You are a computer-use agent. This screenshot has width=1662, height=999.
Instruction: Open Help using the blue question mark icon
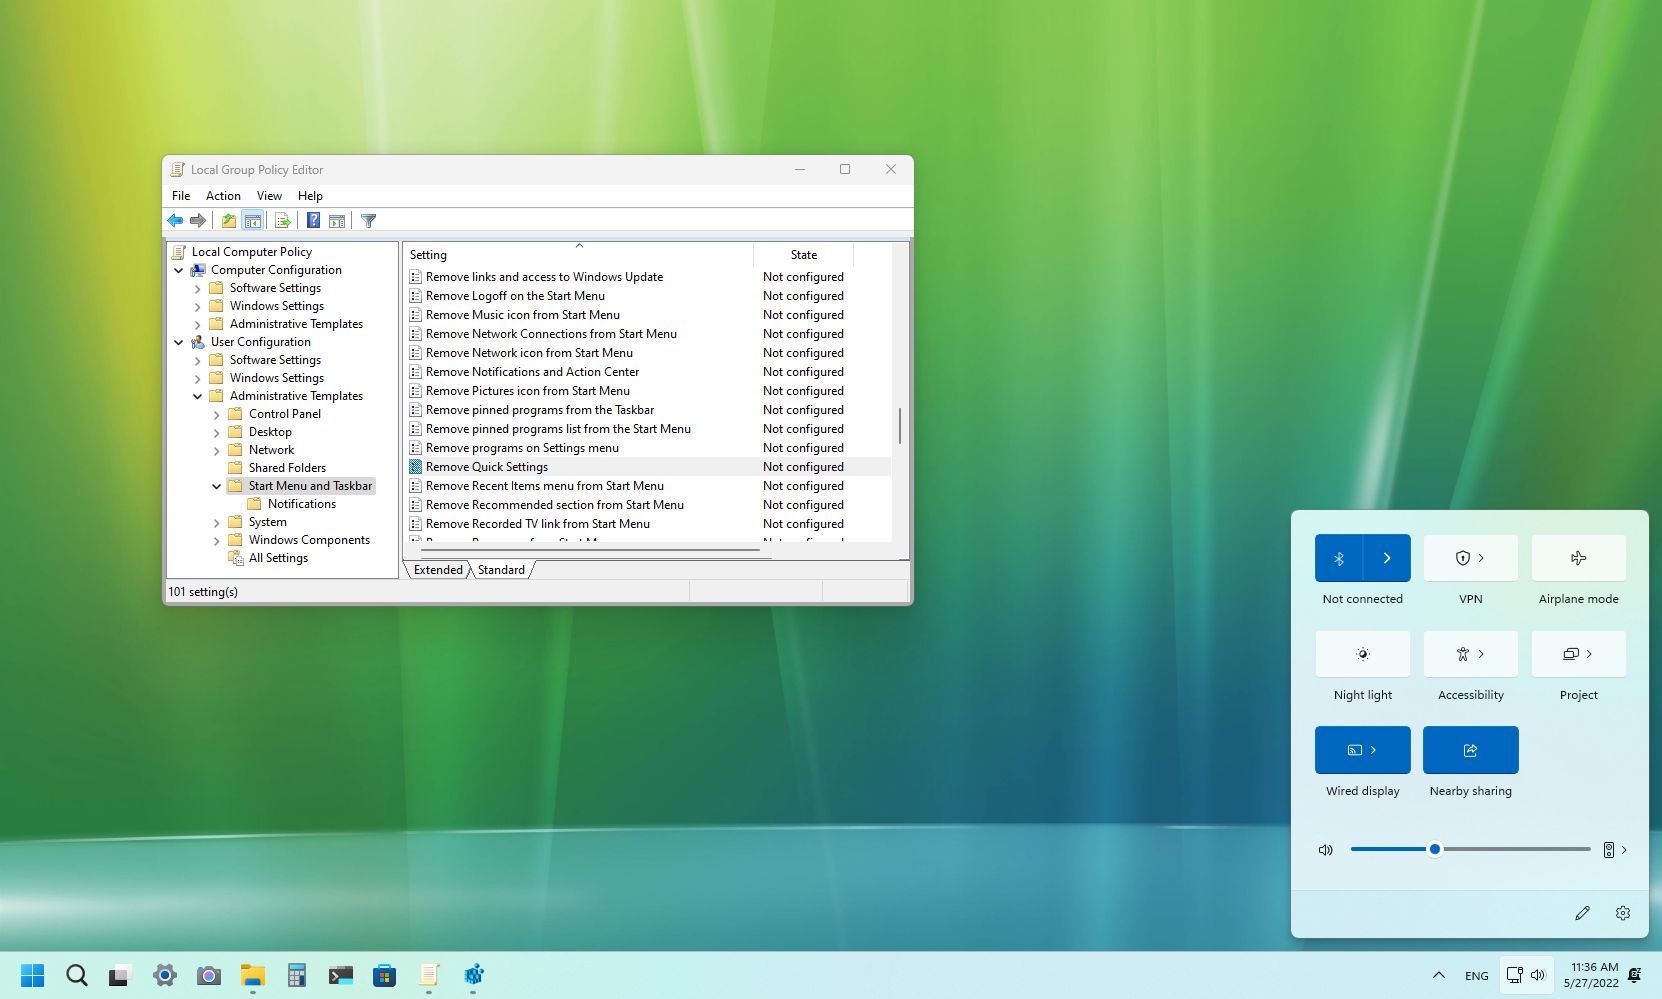pyautogui.click(x=313, y=220)
